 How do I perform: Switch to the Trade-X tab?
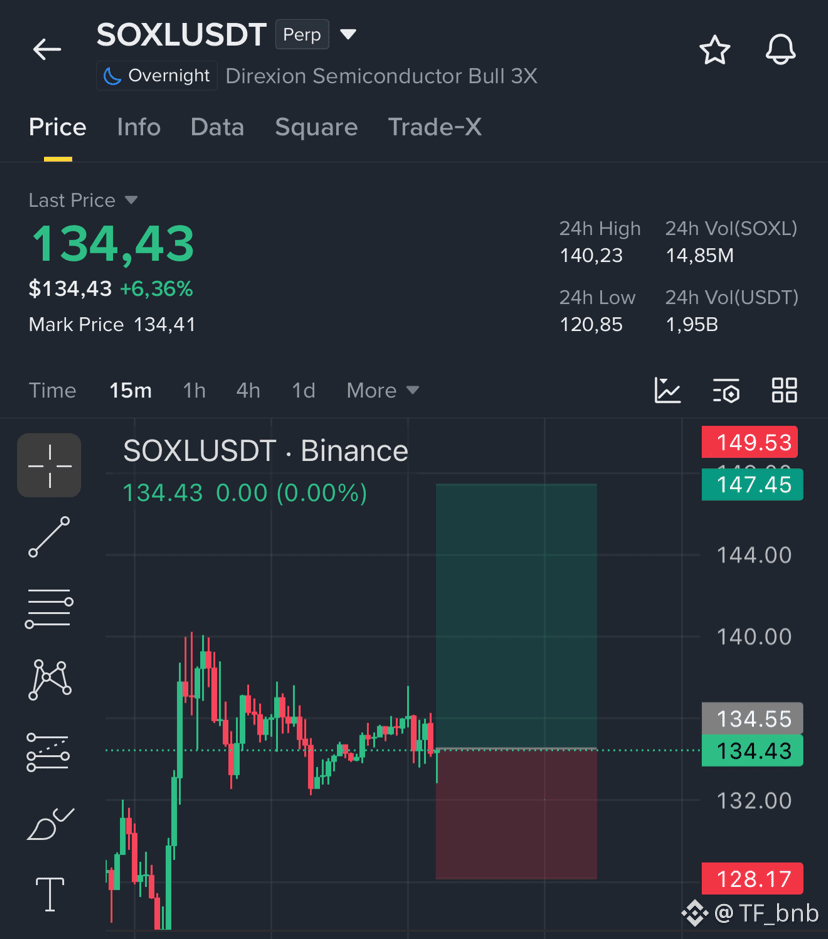tap(435, 127)
